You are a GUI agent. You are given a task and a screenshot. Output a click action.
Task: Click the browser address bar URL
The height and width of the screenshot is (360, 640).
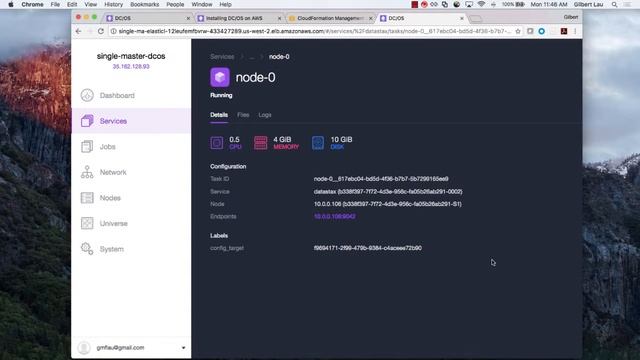coord(314,31)
